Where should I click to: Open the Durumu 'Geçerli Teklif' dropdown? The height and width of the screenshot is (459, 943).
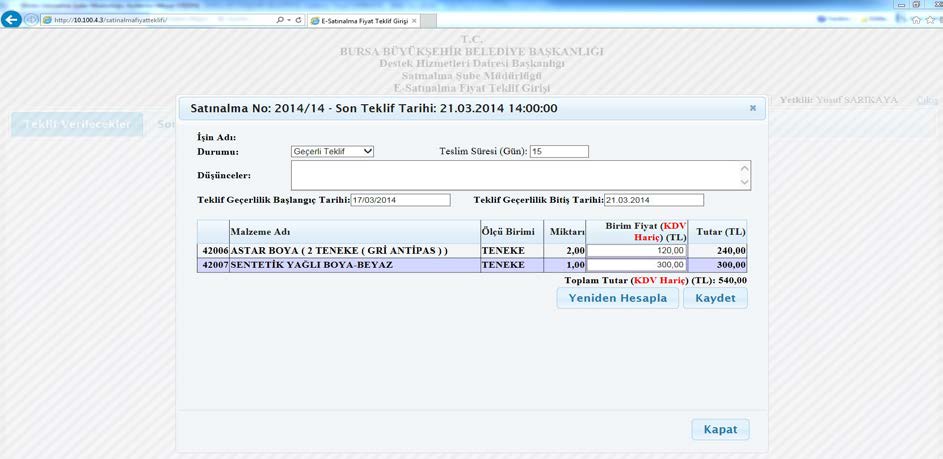point(332,151)
